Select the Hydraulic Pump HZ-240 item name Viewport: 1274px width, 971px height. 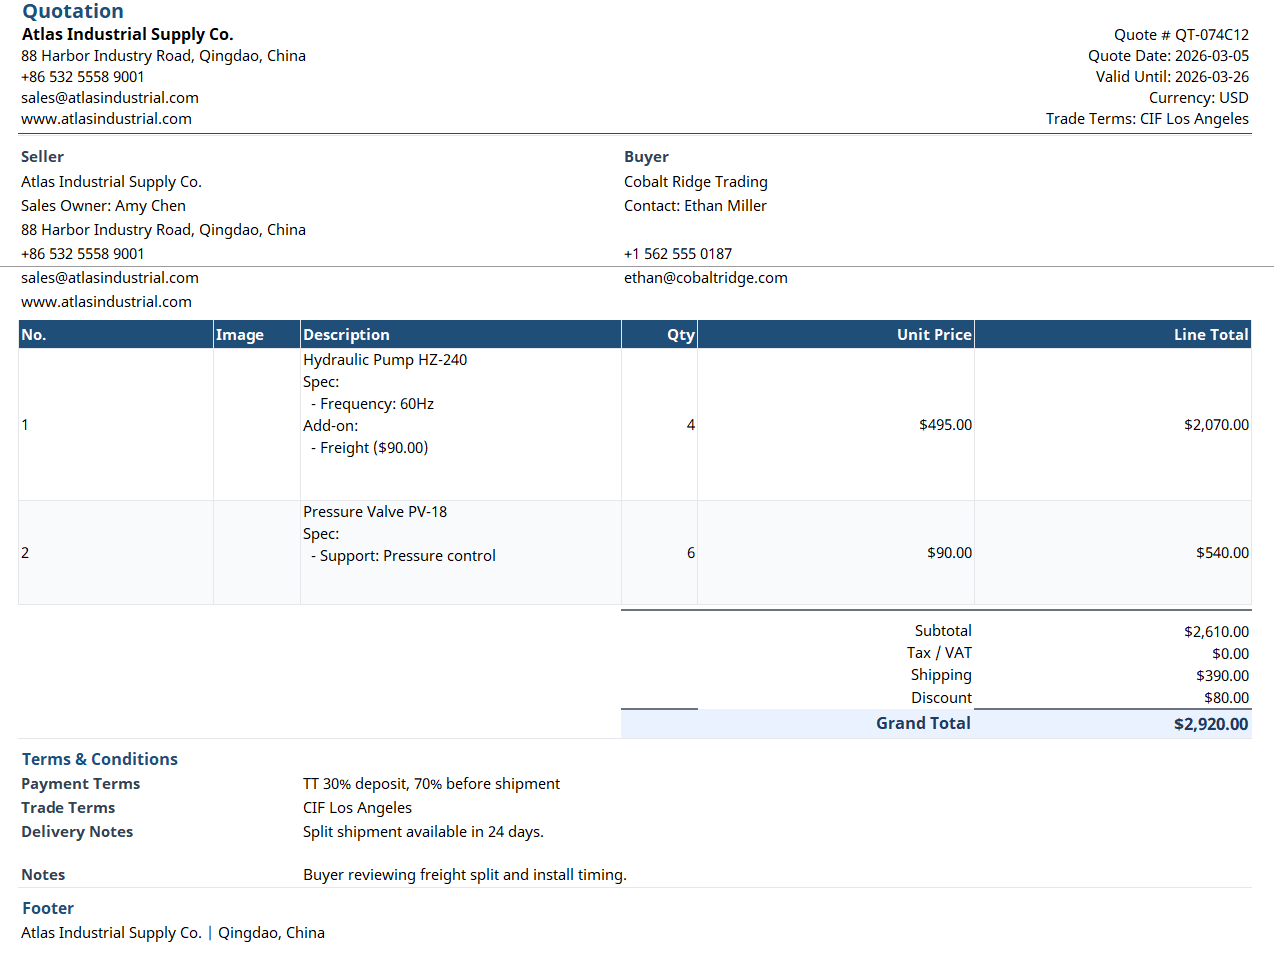click(384, 360)
